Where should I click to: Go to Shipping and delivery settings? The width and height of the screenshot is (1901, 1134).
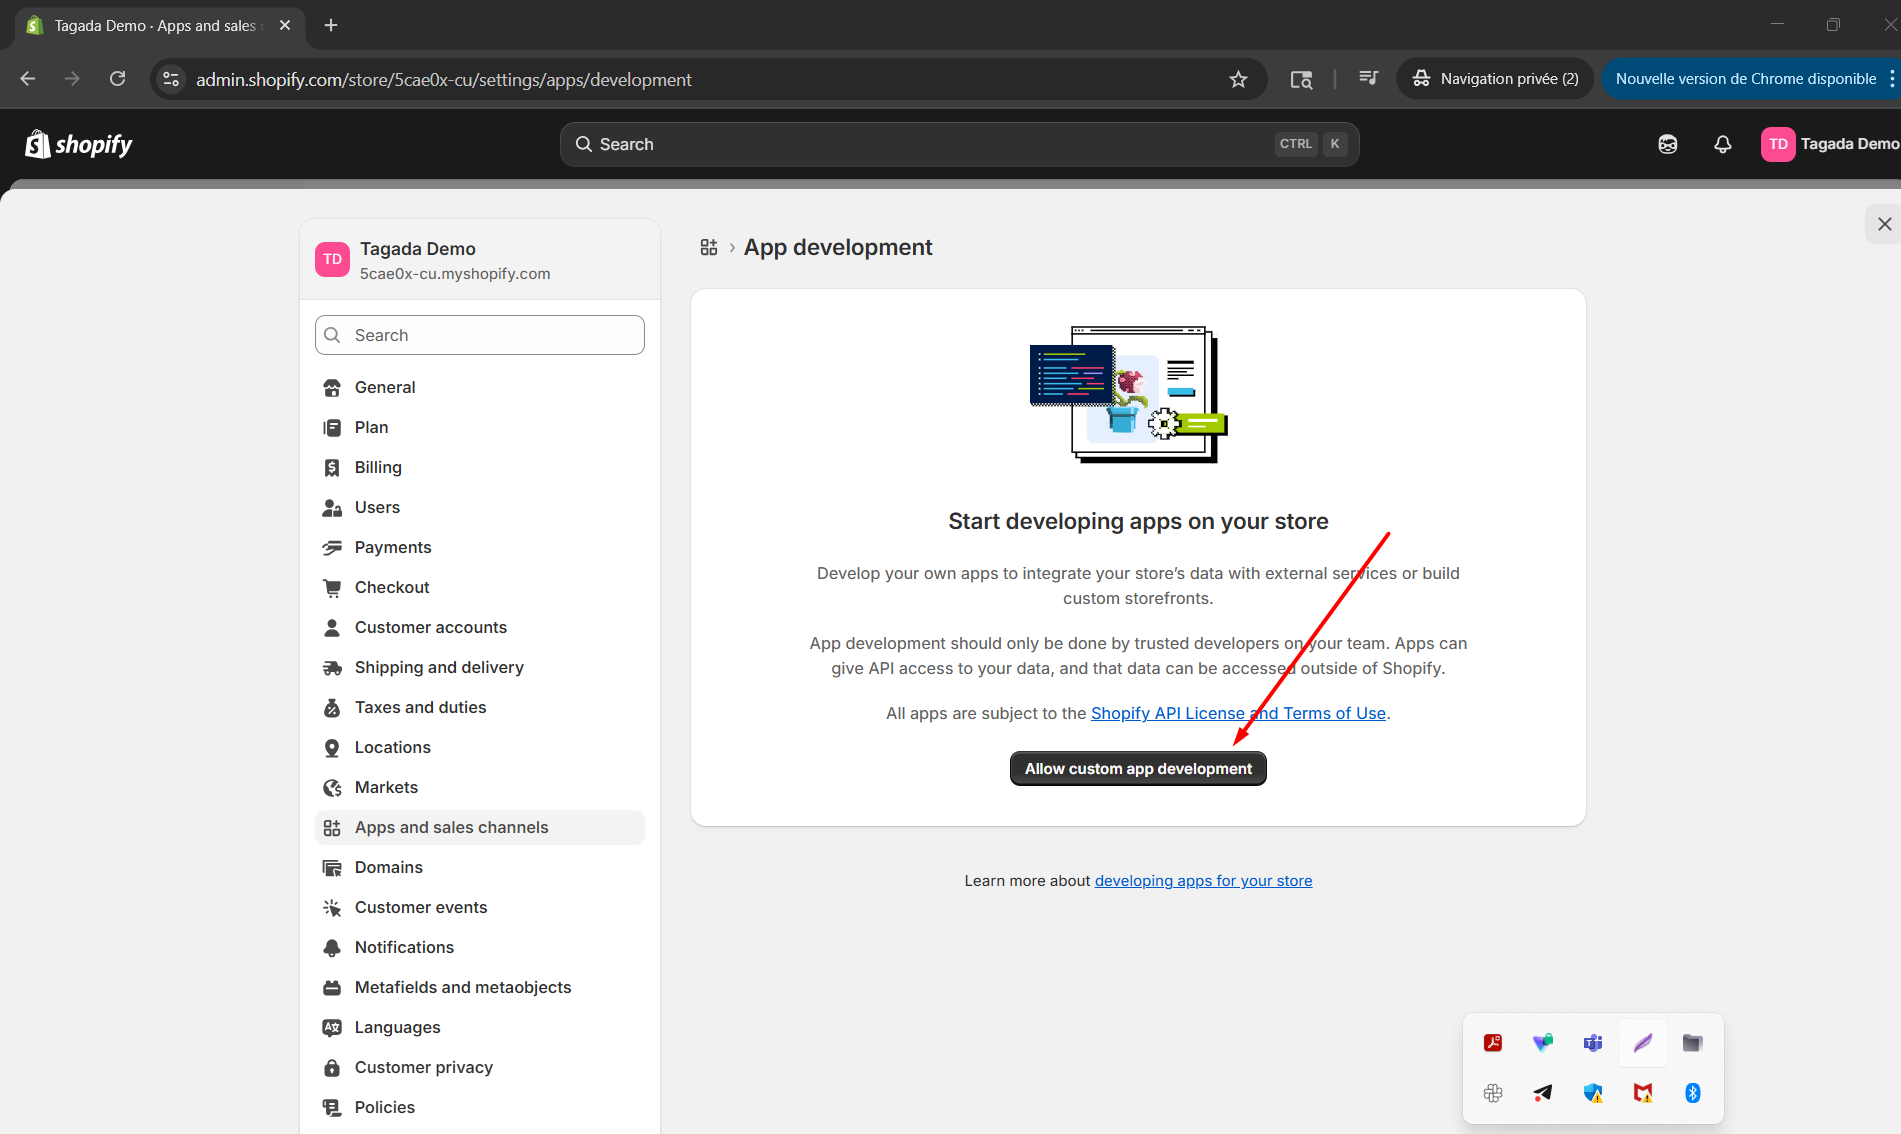[480, 667]
